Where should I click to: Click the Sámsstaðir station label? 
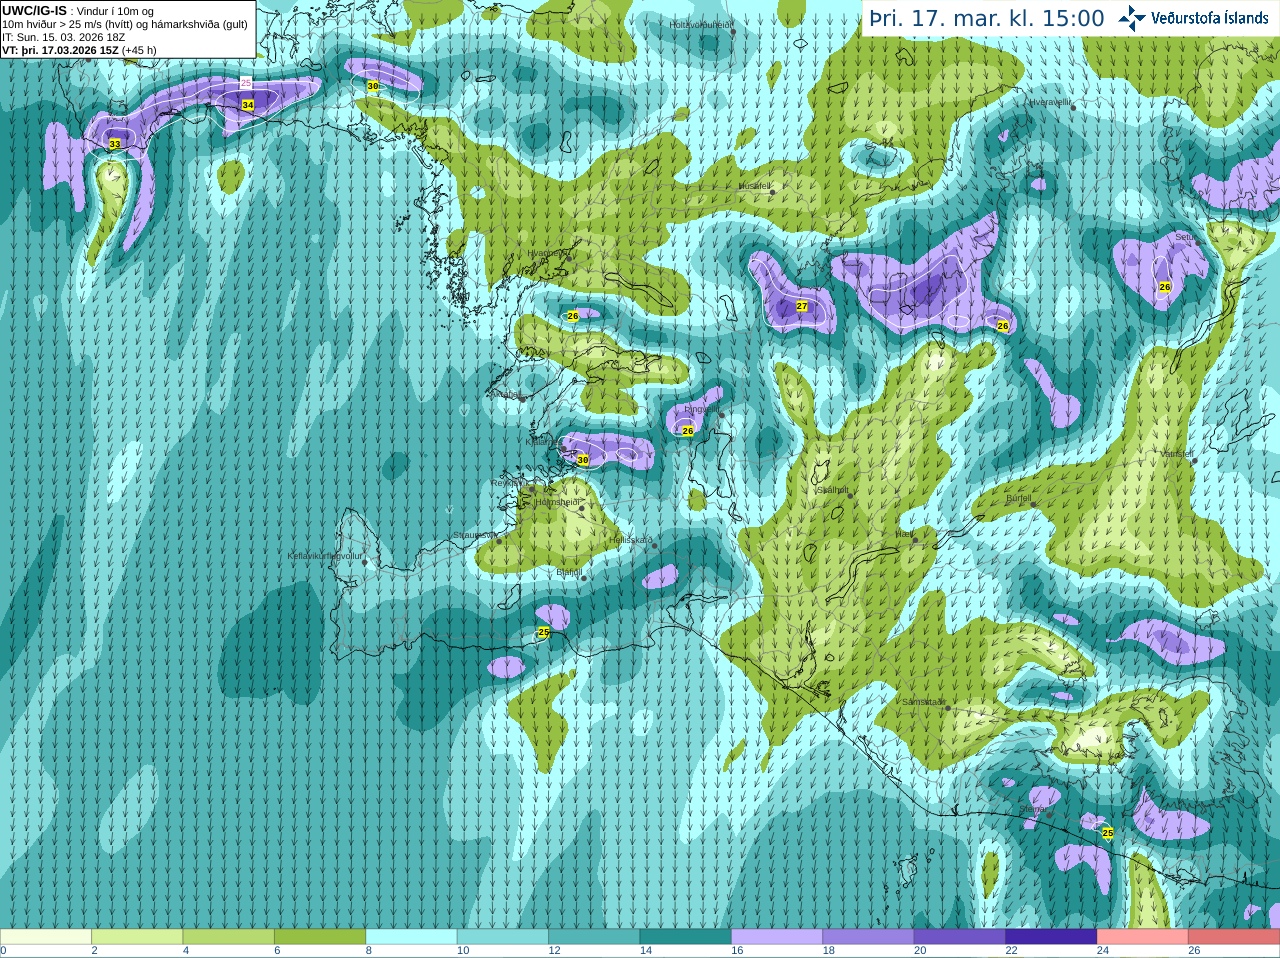tap(923, 702)
